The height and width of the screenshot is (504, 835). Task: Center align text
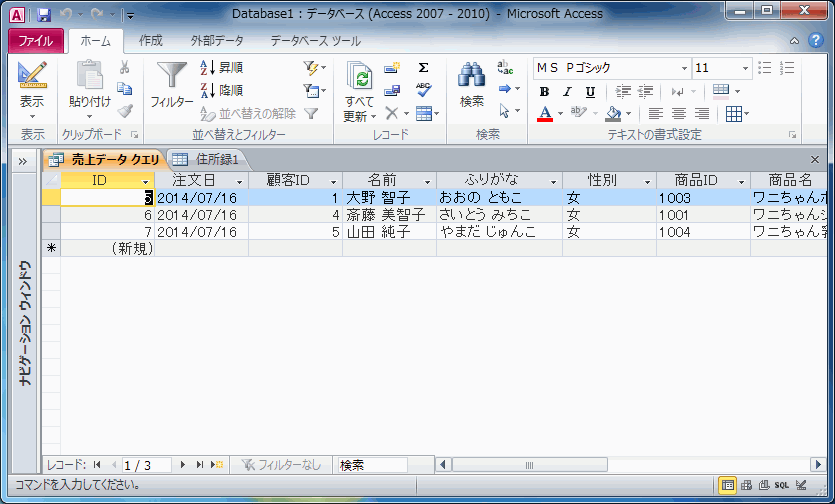(678, 113)
